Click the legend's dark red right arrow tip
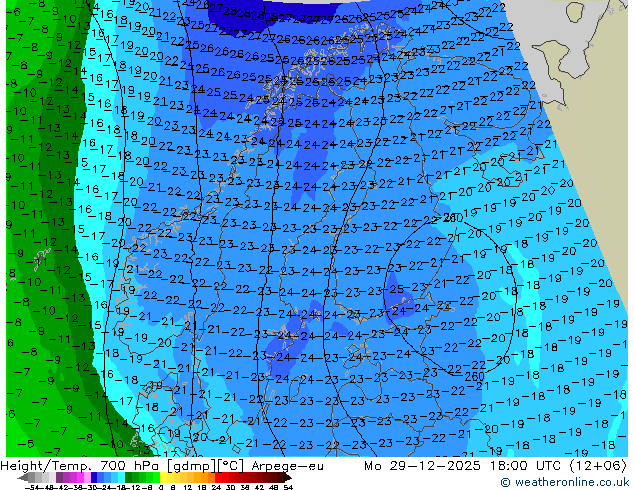634x490 pixels. coord(290,478)
